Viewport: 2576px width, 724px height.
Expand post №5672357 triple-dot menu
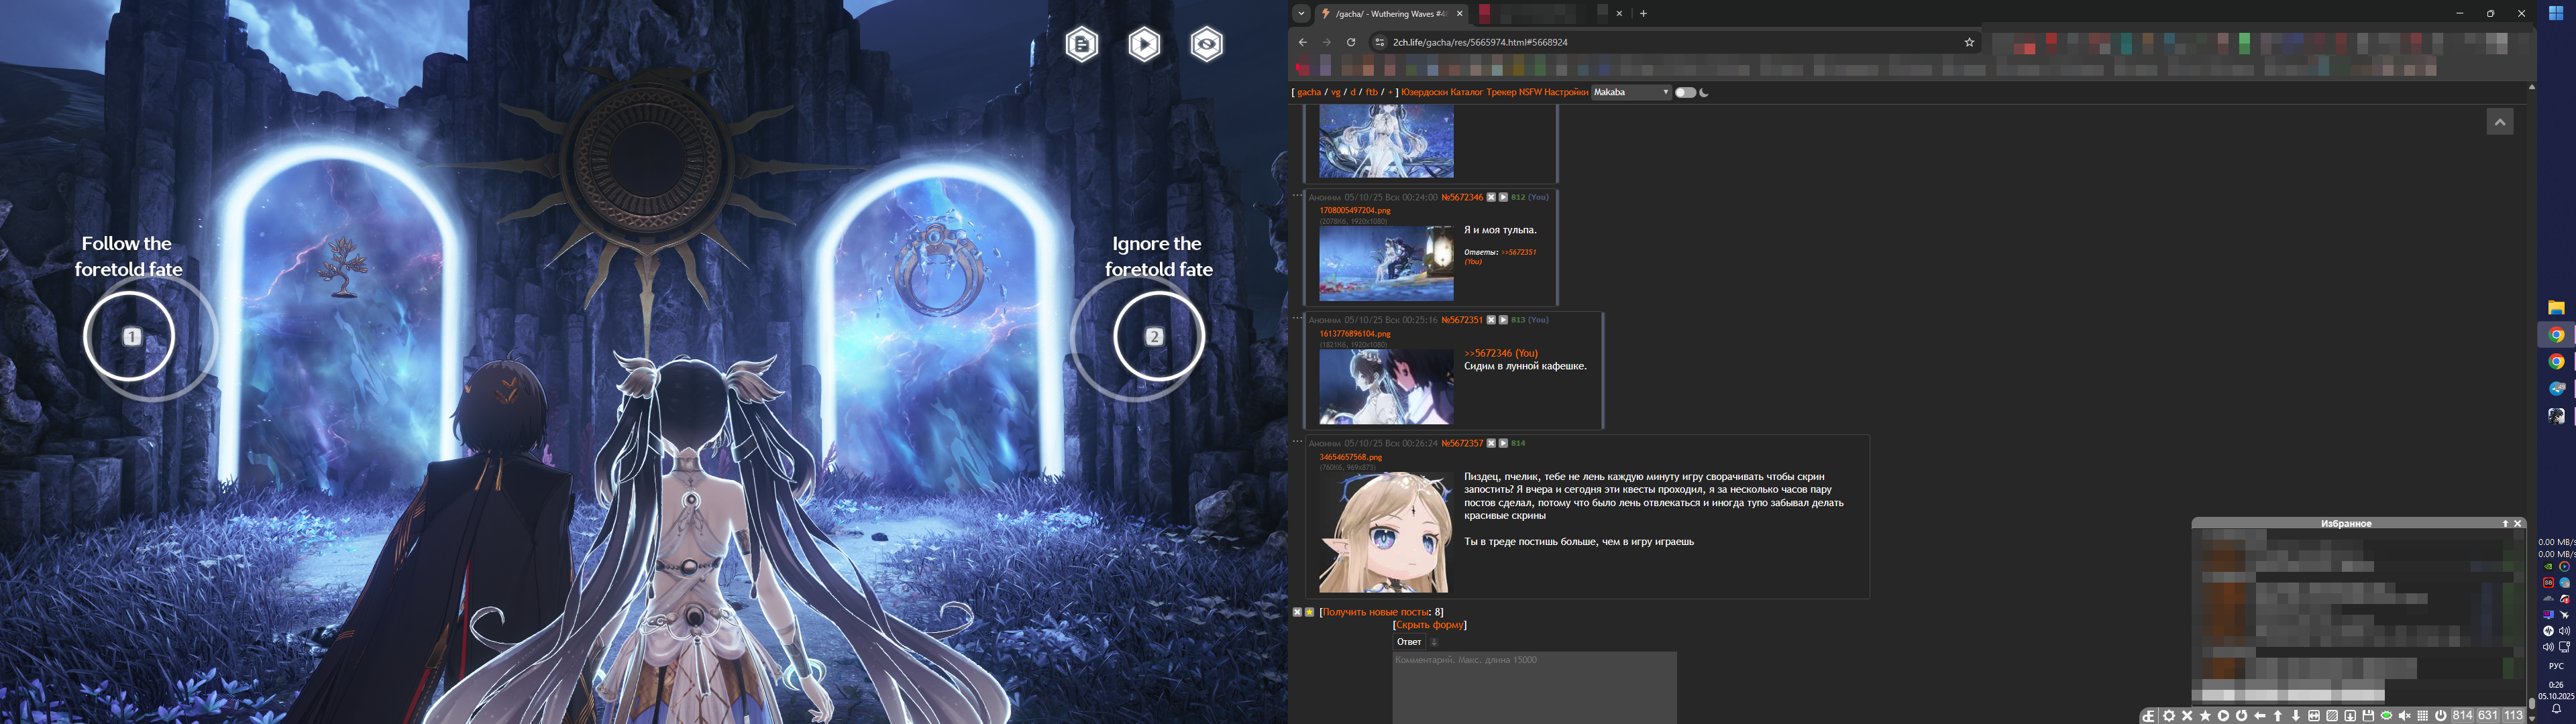coord(1297,441)
